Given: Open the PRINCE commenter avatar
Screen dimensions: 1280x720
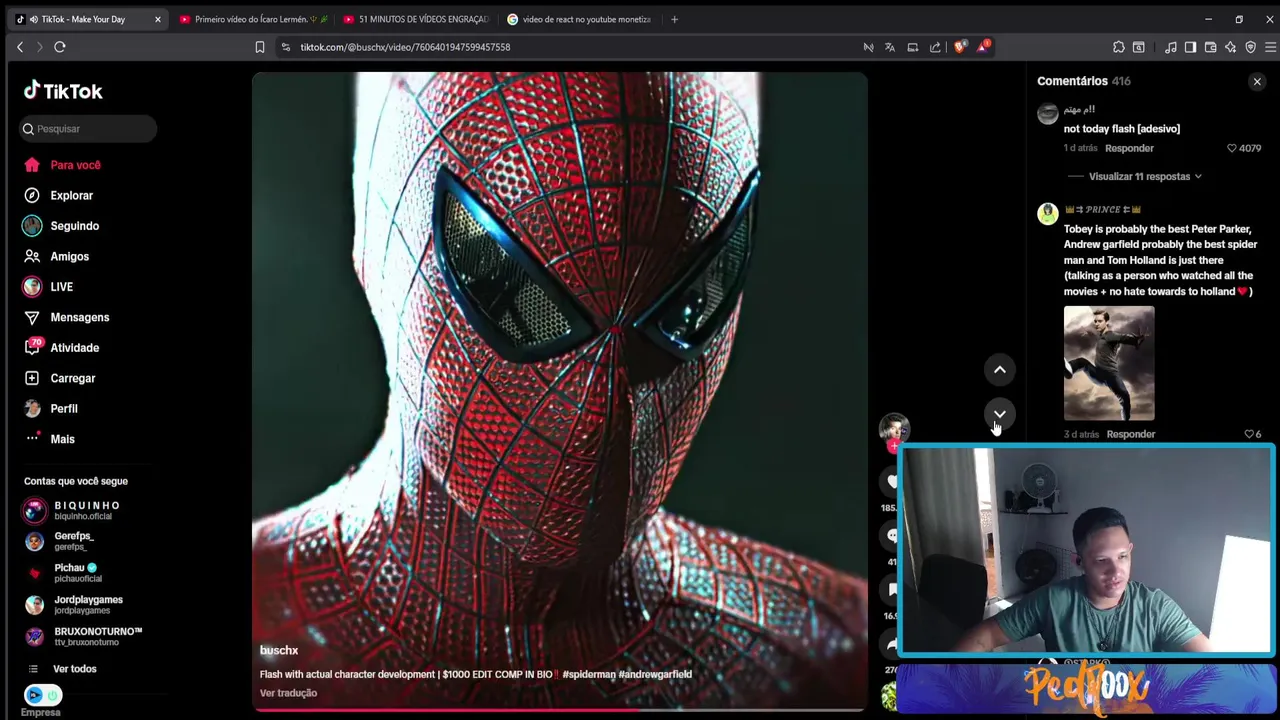Looking at the screenshot, I should coord(1048,214).
